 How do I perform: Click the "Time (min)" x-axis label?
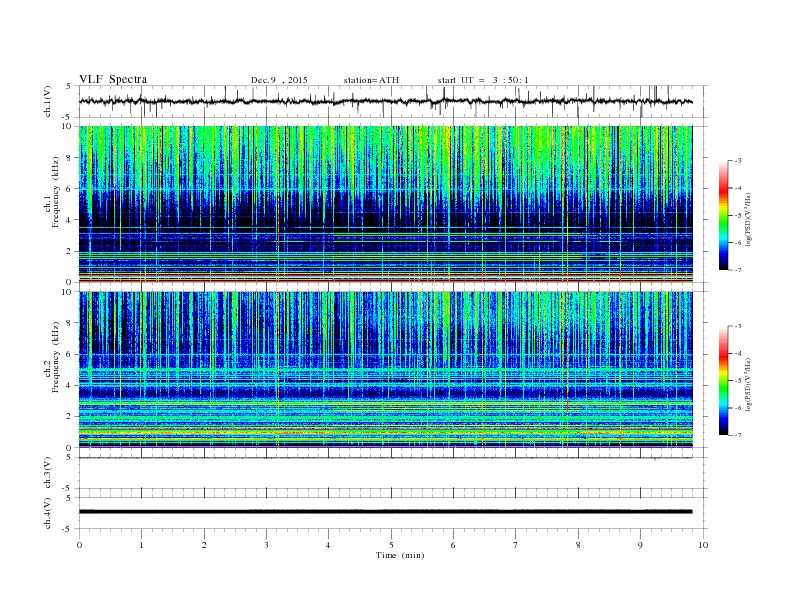point(400,555)
